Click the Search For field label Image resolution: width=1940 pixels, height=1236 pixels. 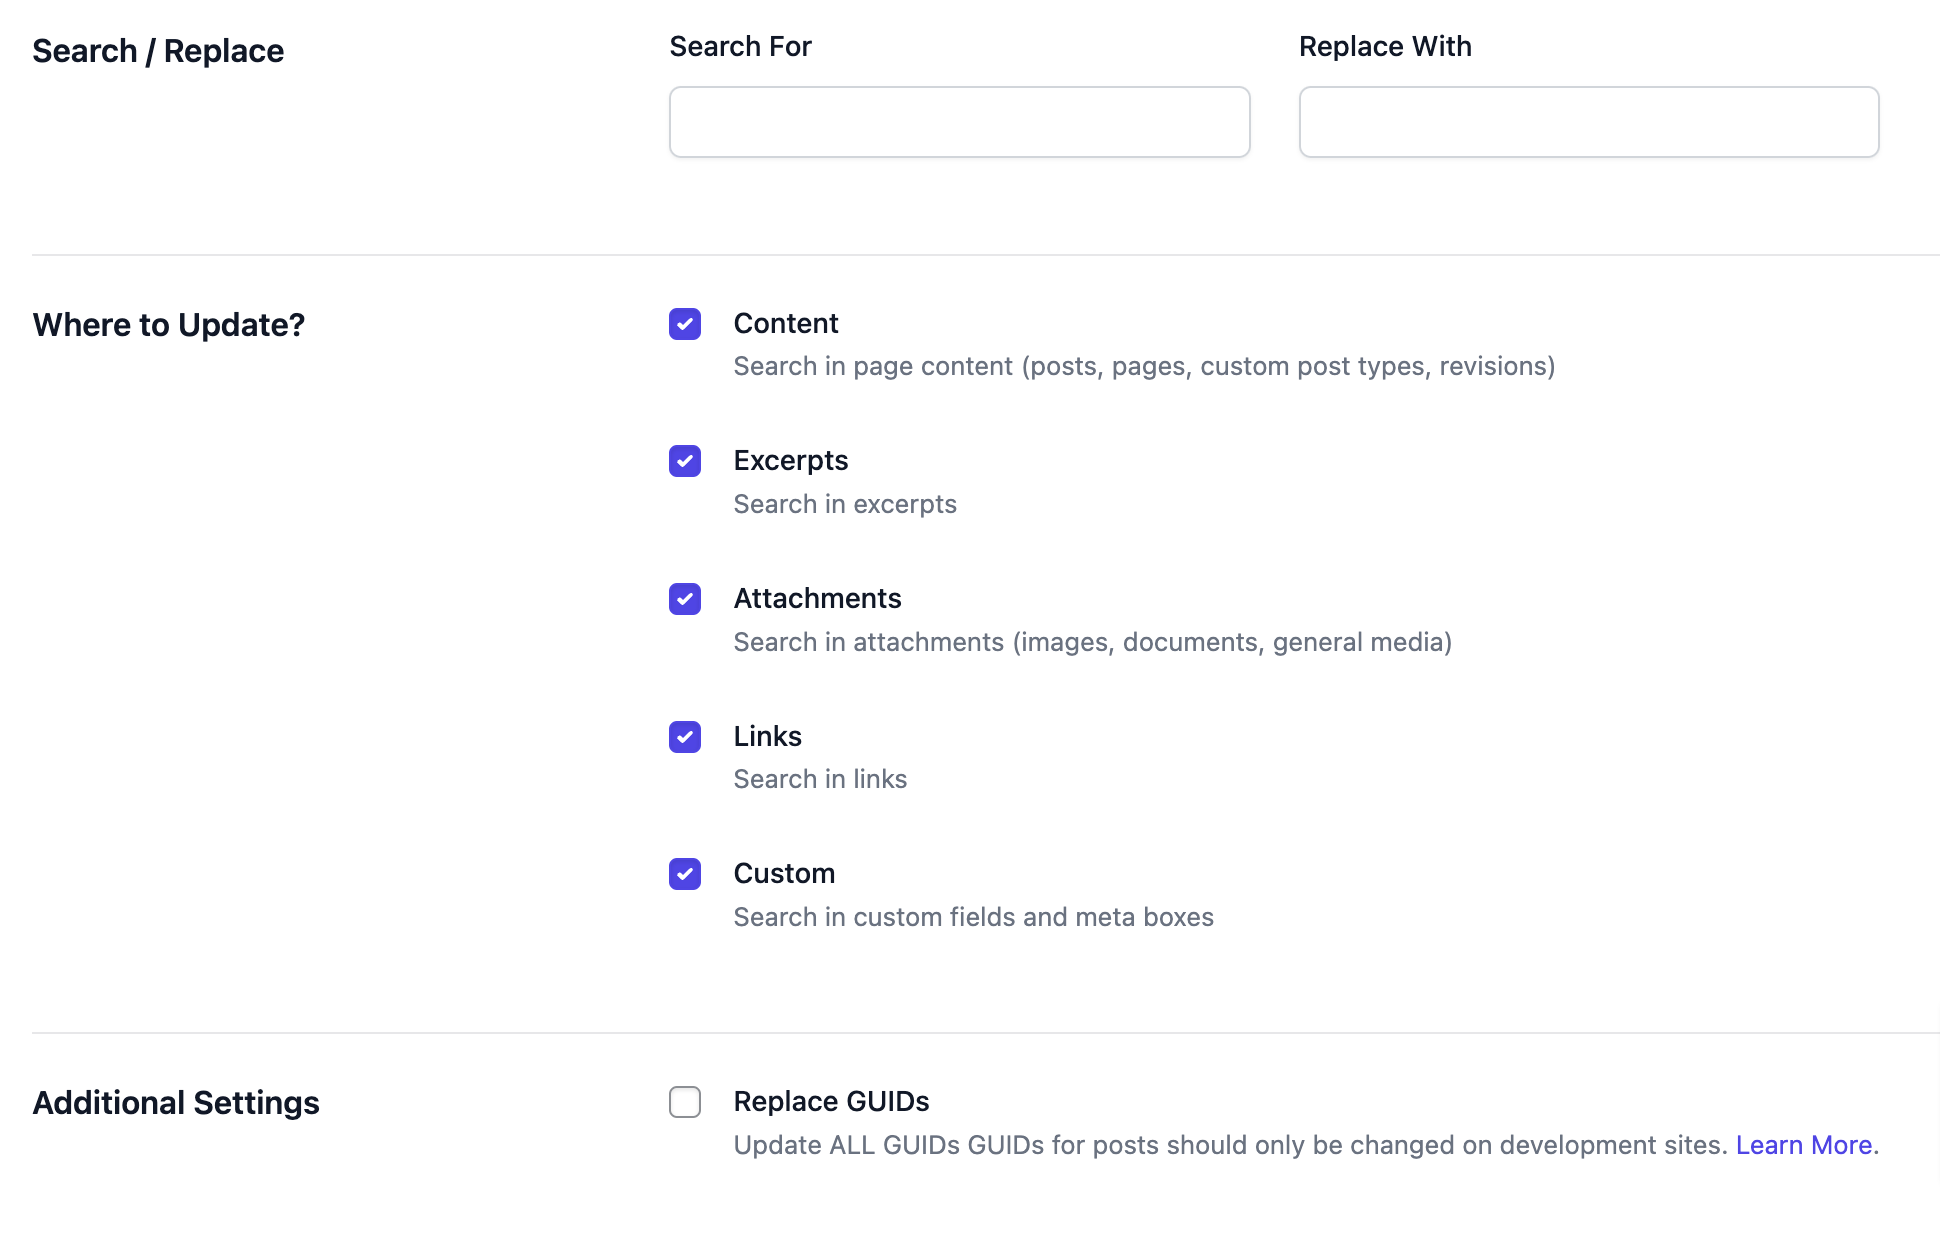[x=740, y=46]
